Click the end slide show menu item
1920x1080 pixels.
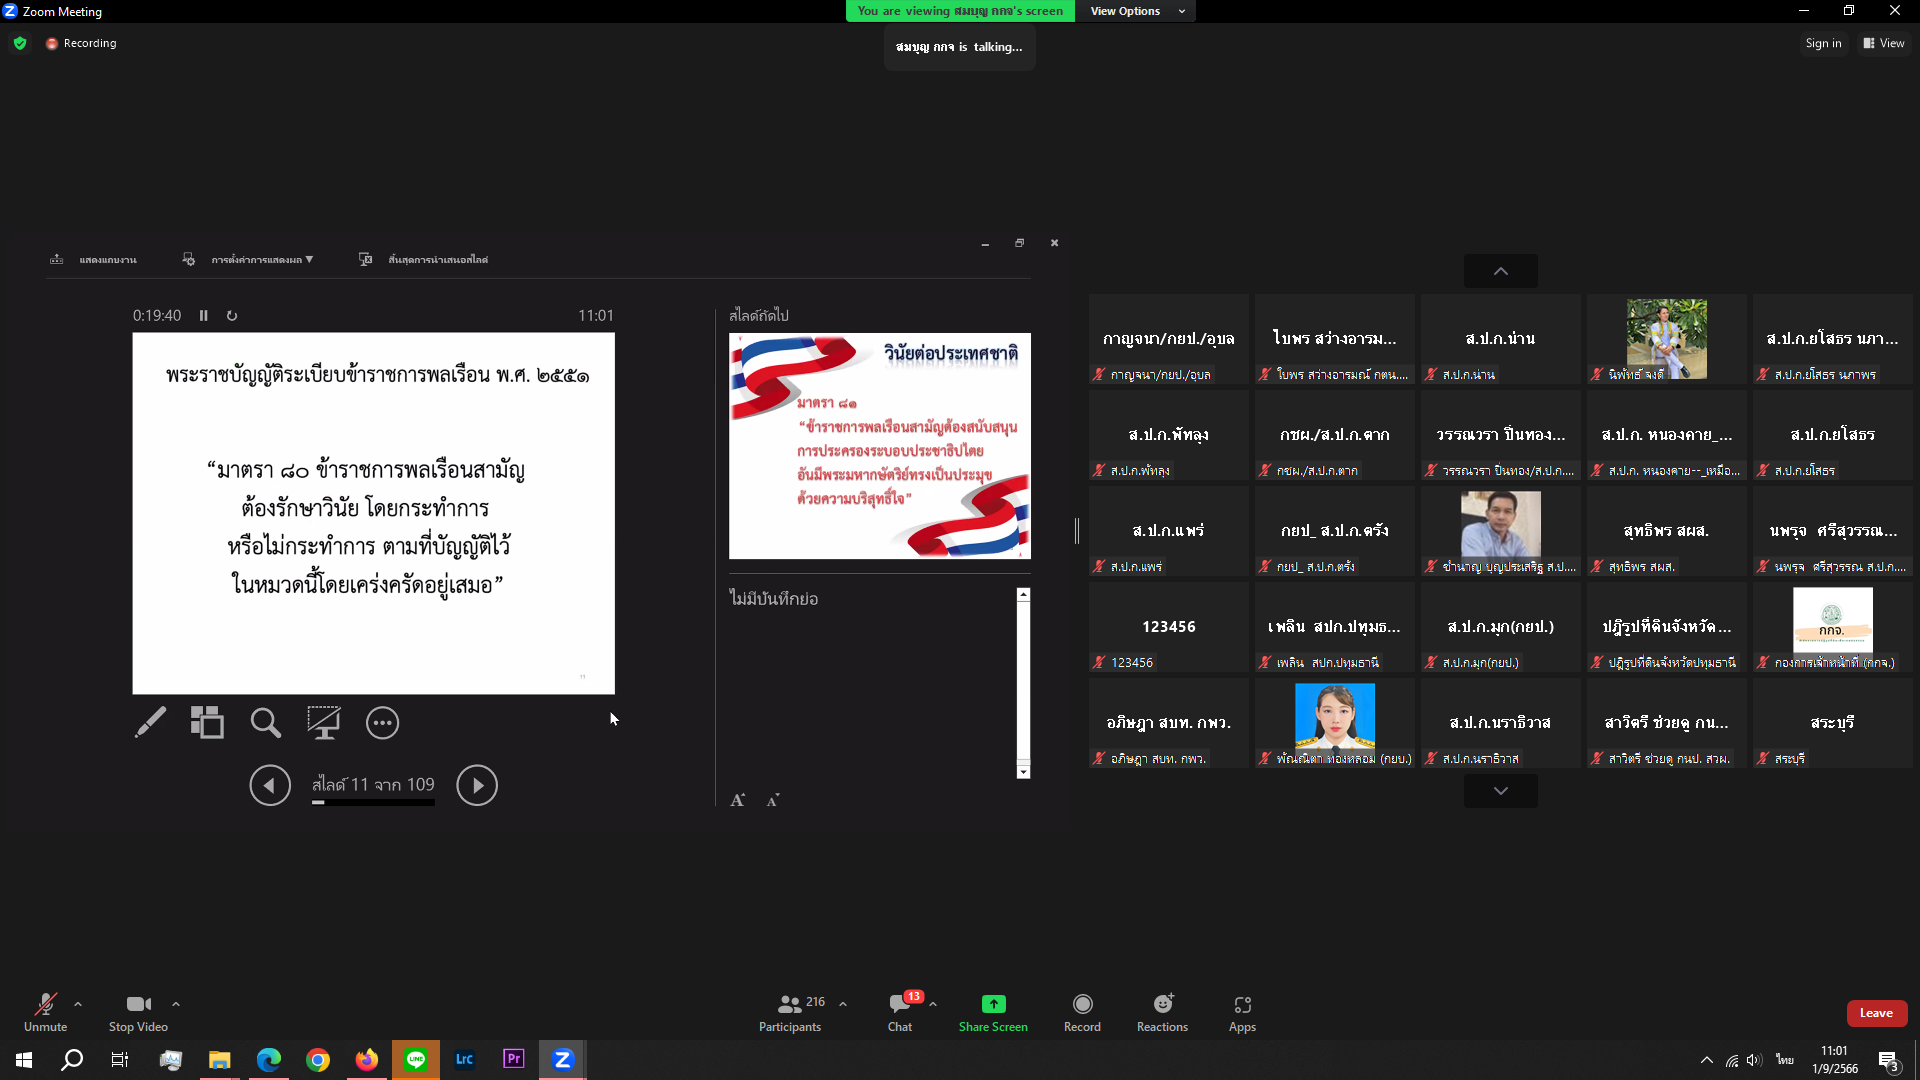[423, 260]
